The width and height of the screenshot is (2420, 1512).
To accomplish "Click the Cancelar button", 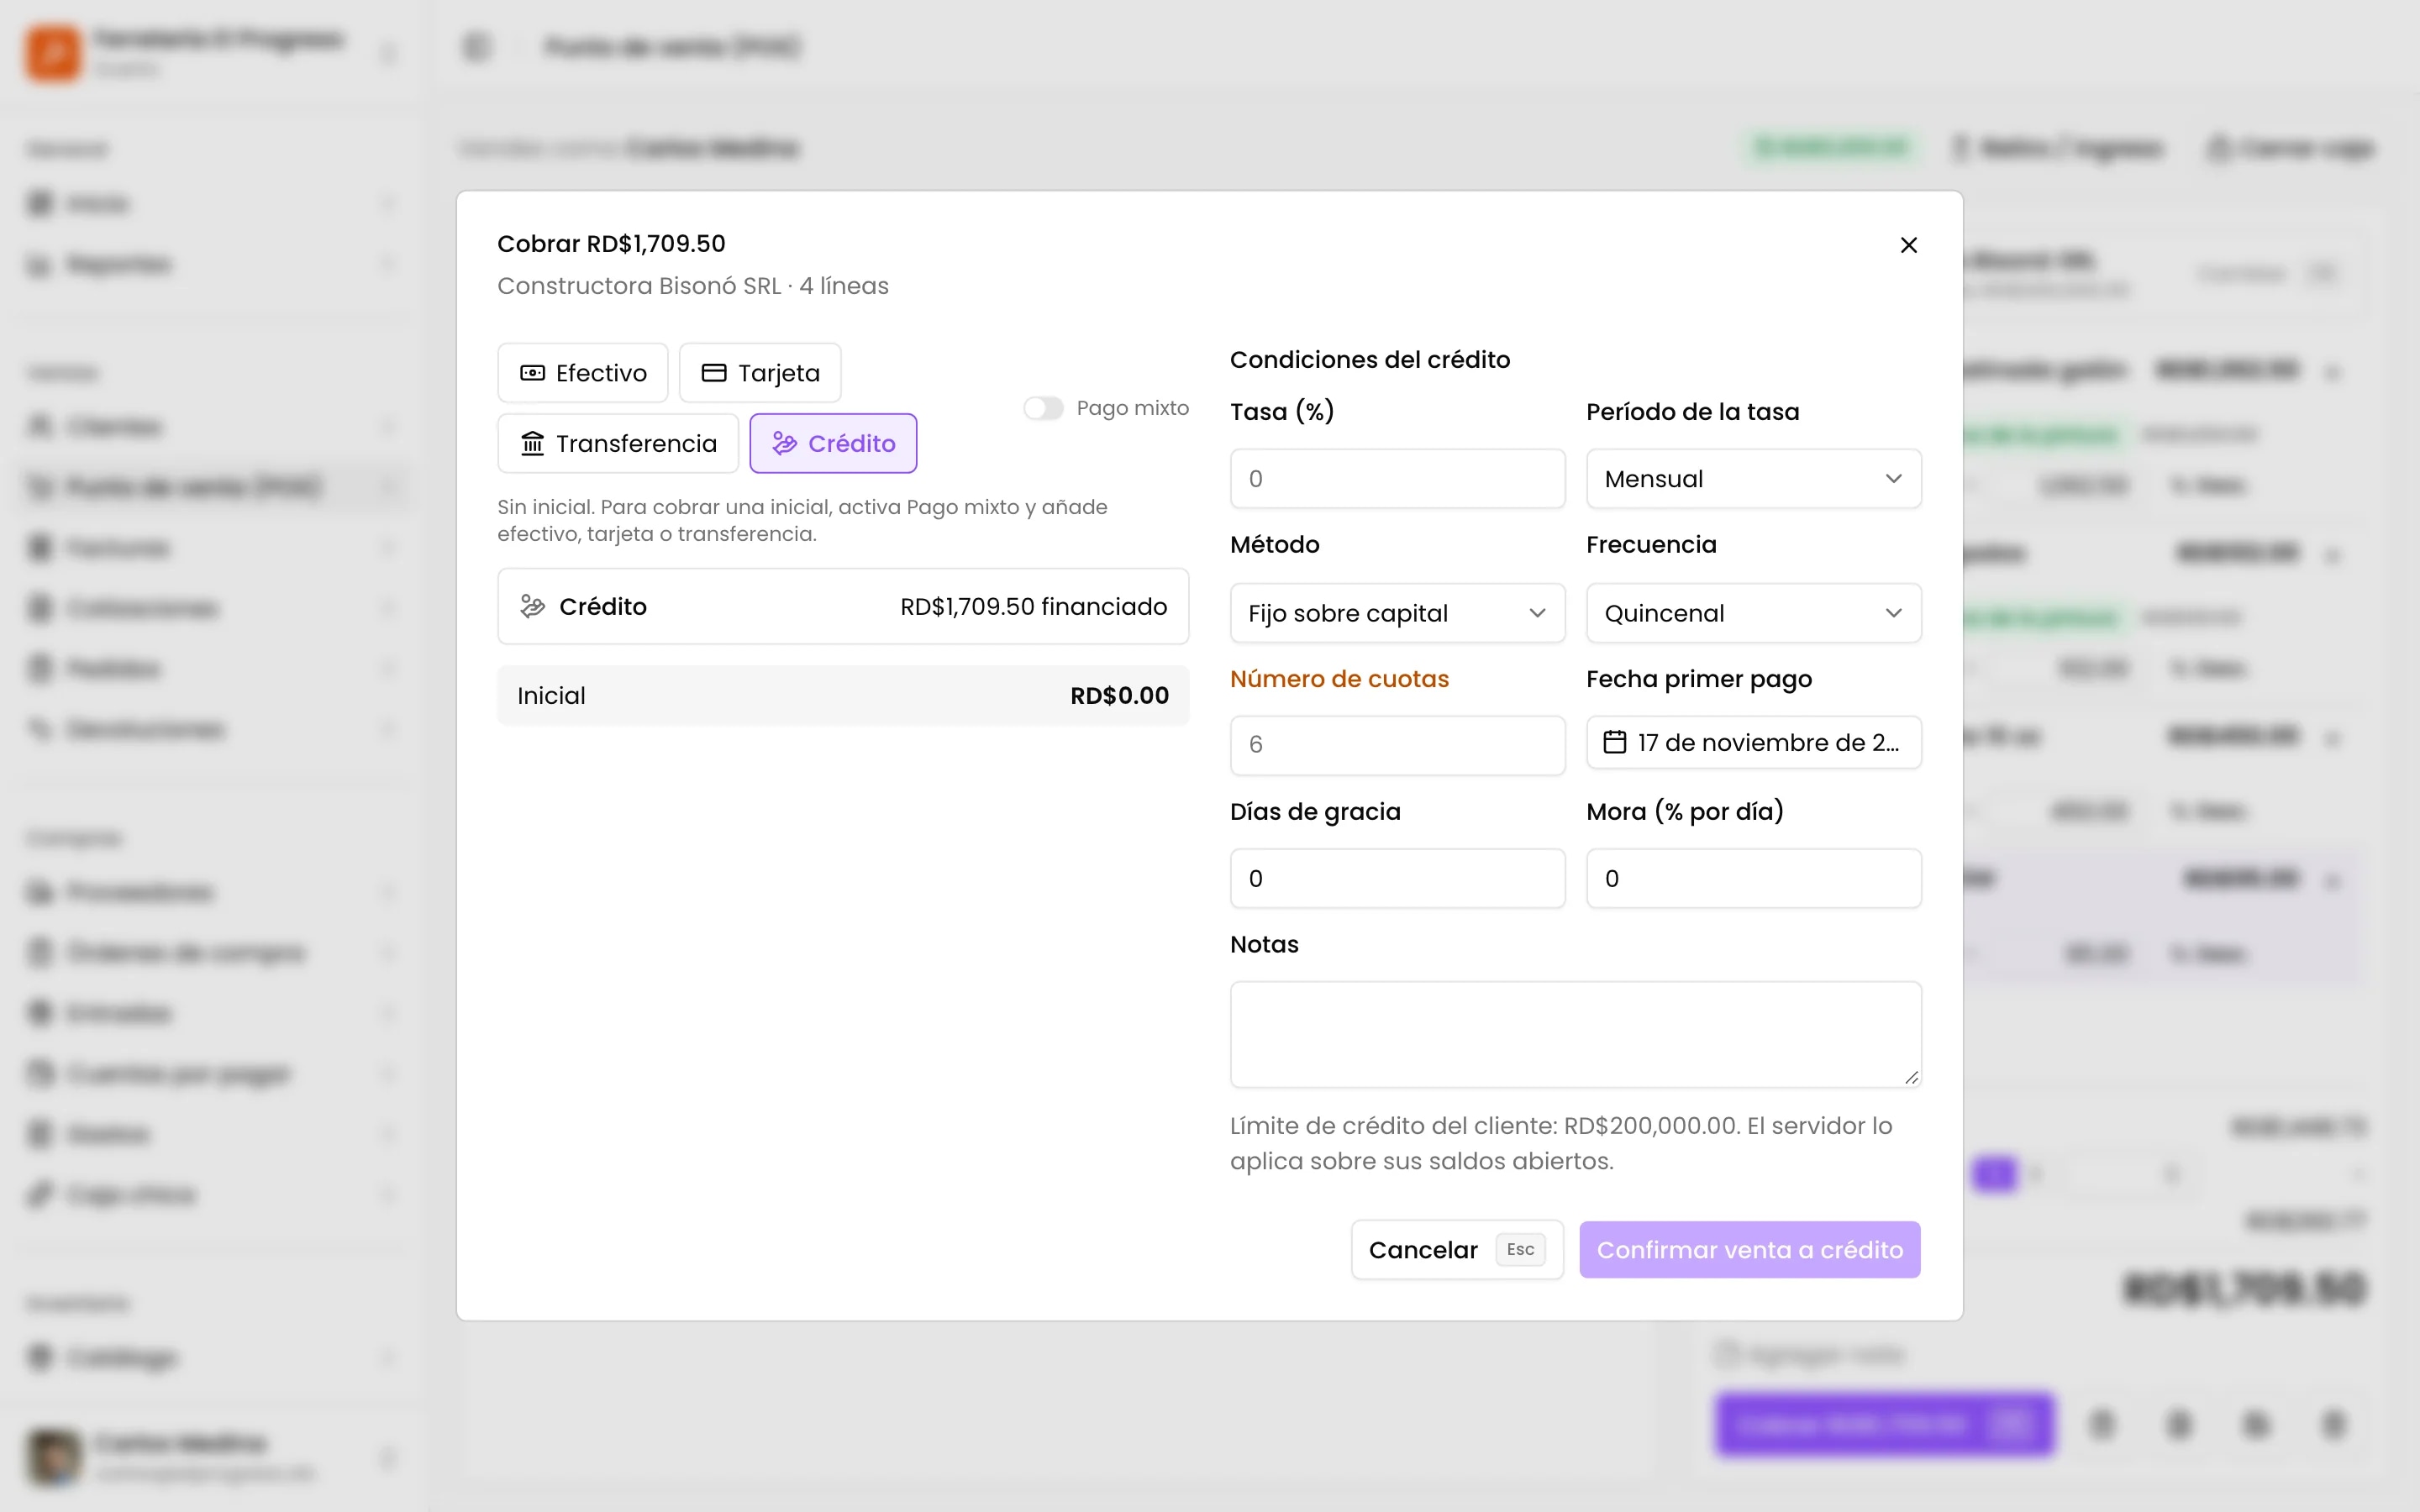I will tap(1457, 1250).
